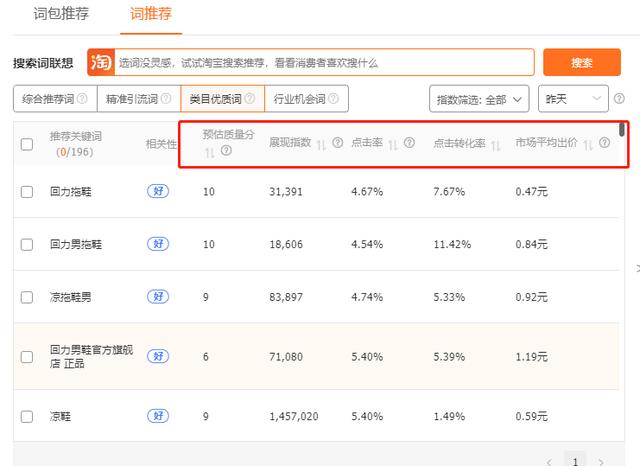Go to next page arrow
The image size is (640, 466).
point(601,462)
